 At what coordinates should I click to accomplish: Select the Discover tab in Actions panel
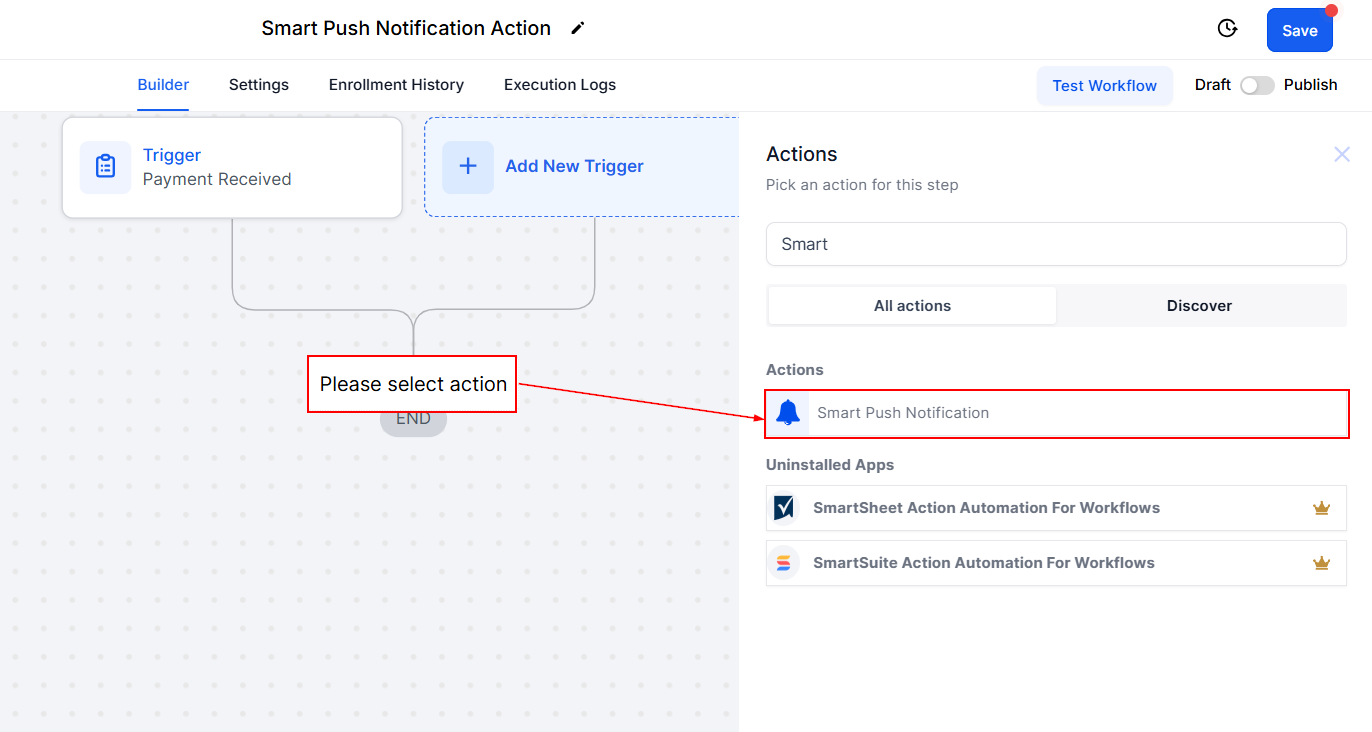coord(1199,306)
